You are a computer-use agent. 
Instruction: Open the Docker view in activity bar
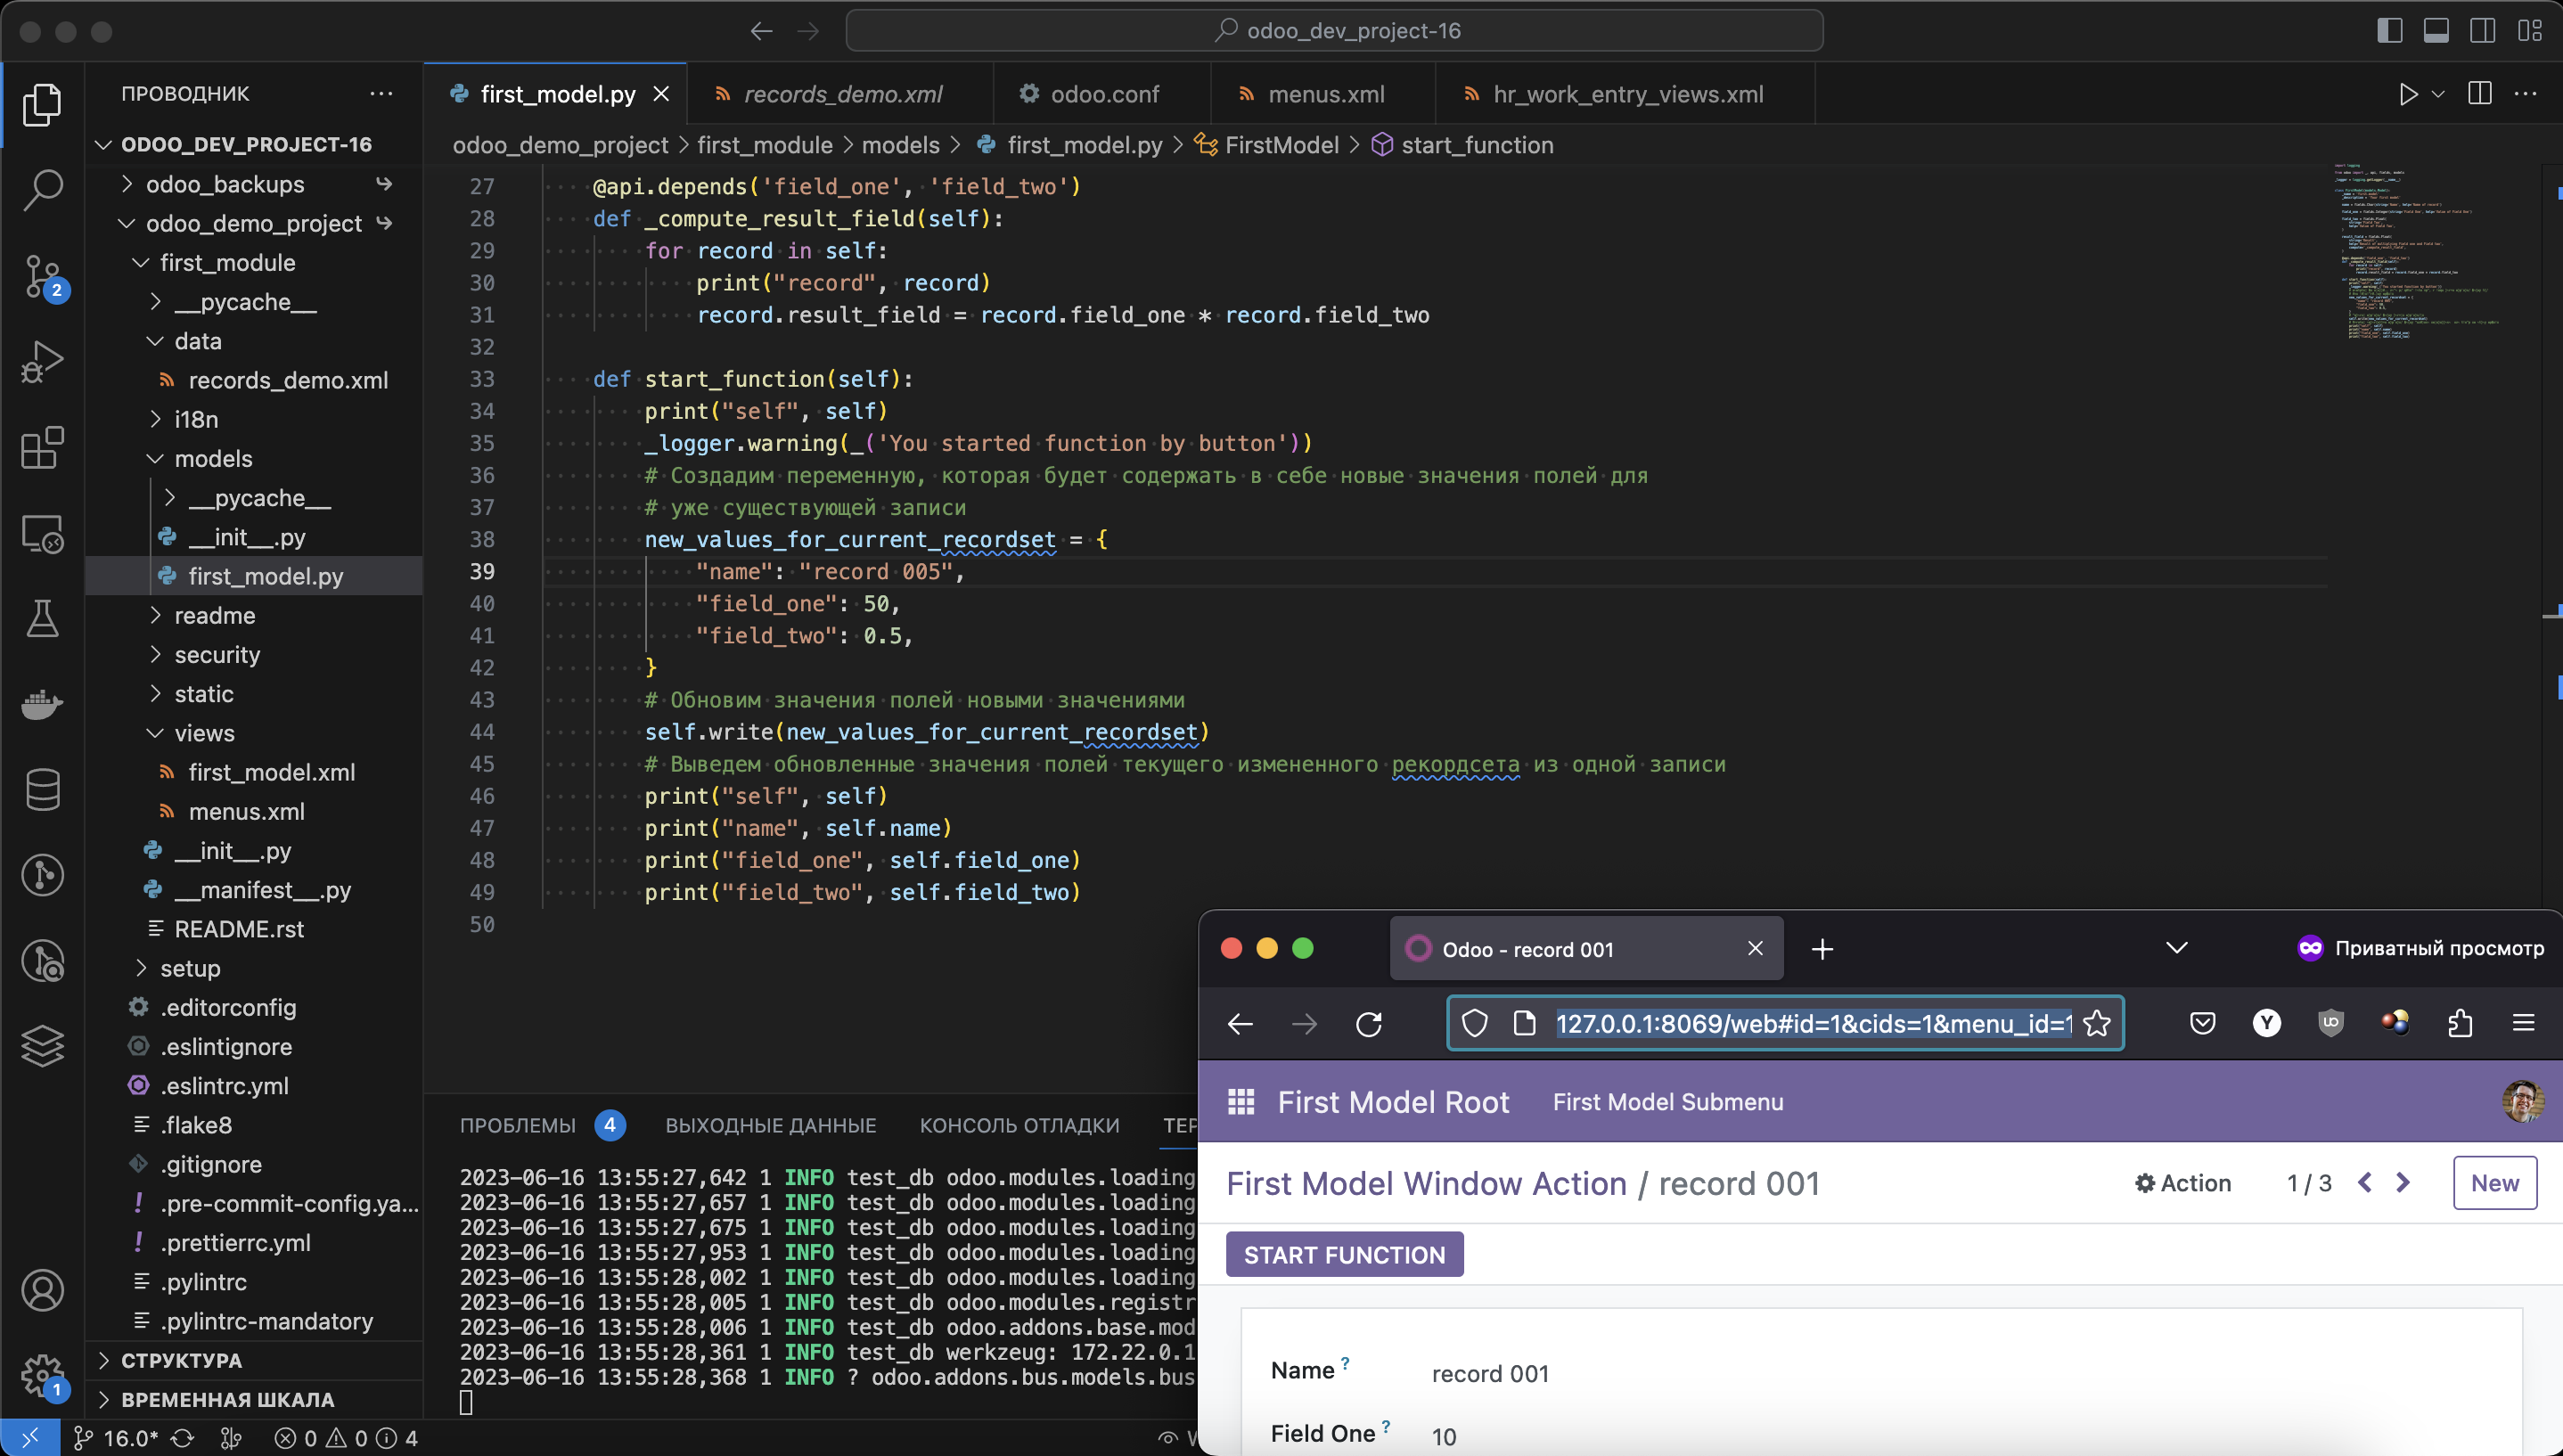pos(42,704)
